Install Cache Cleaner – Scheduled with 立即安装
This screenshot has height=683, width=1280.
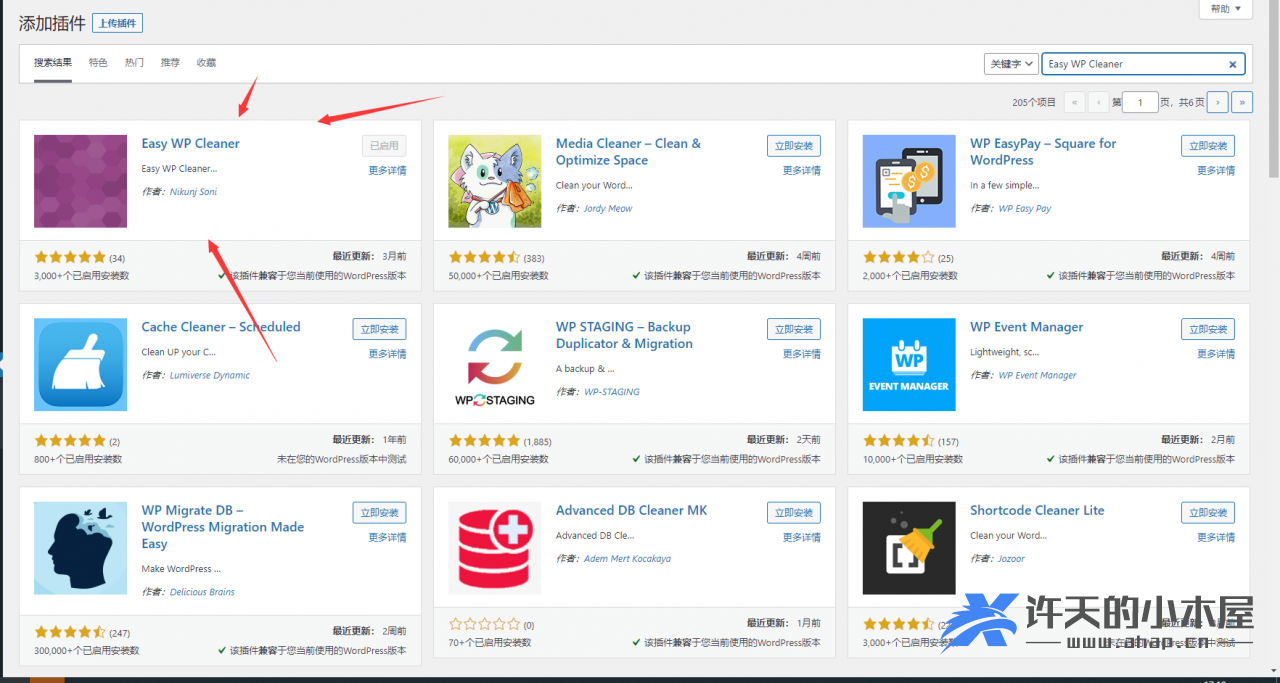(380, 329)
